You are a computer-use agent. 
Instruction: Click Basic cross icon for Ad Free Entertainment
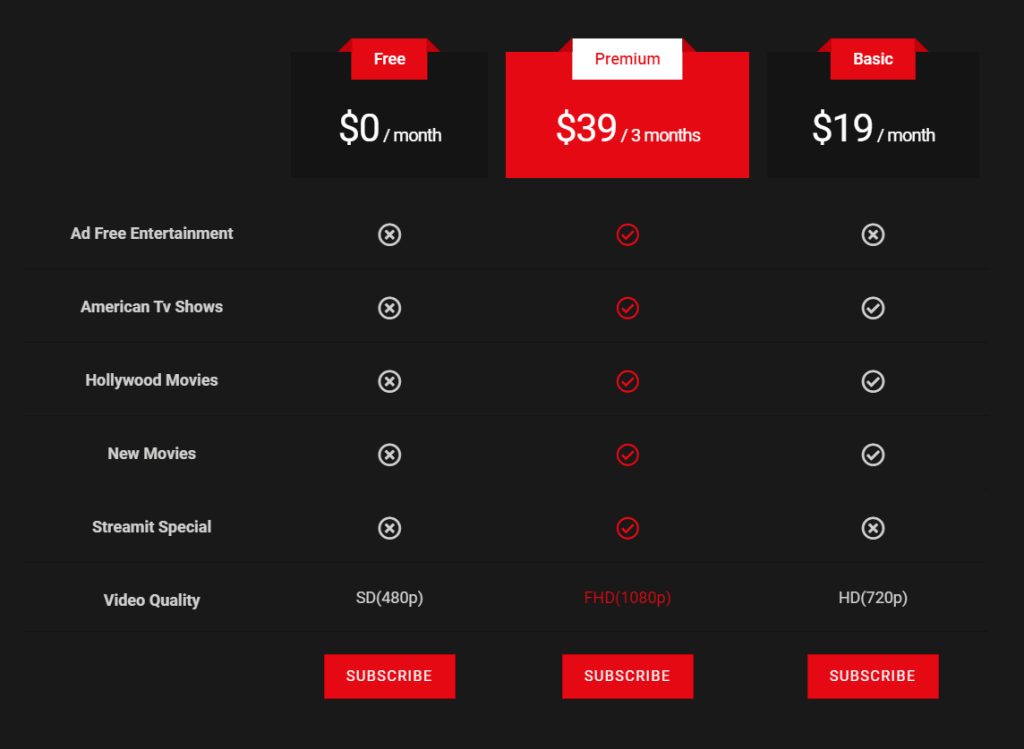tap(873, 235)
